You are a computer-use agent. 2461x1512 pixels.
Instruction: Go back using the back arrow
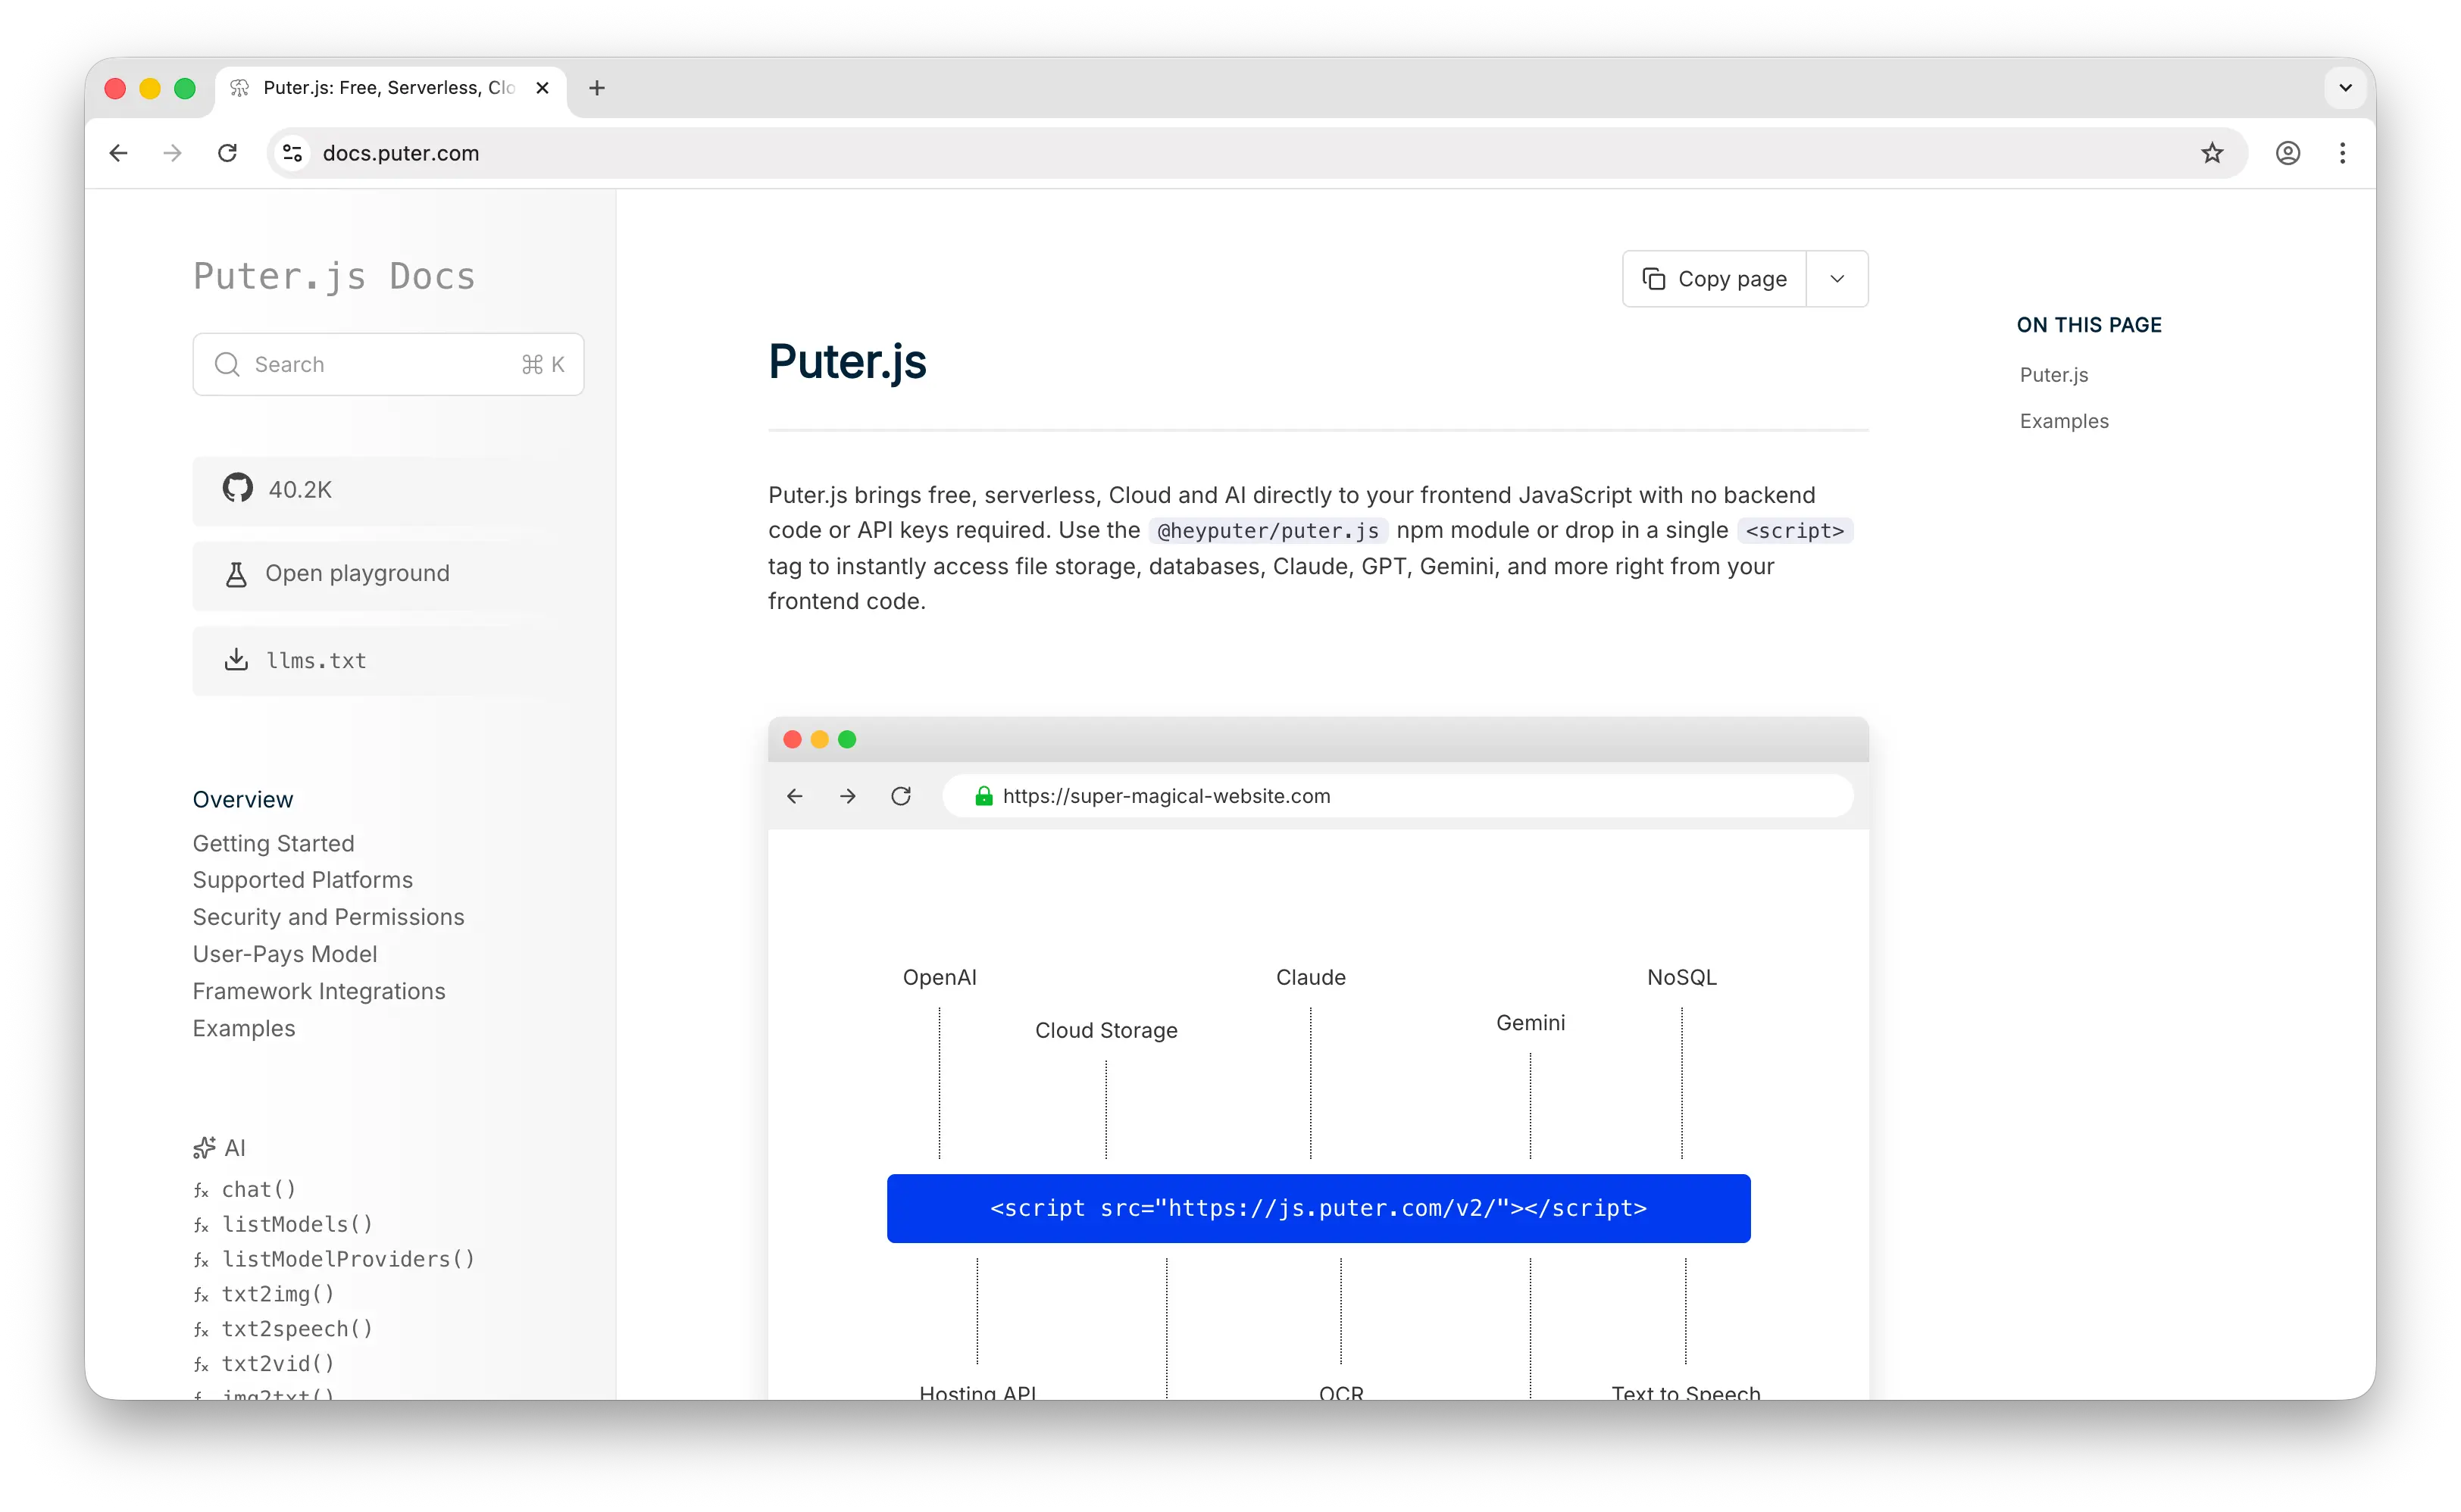[118, 153]
